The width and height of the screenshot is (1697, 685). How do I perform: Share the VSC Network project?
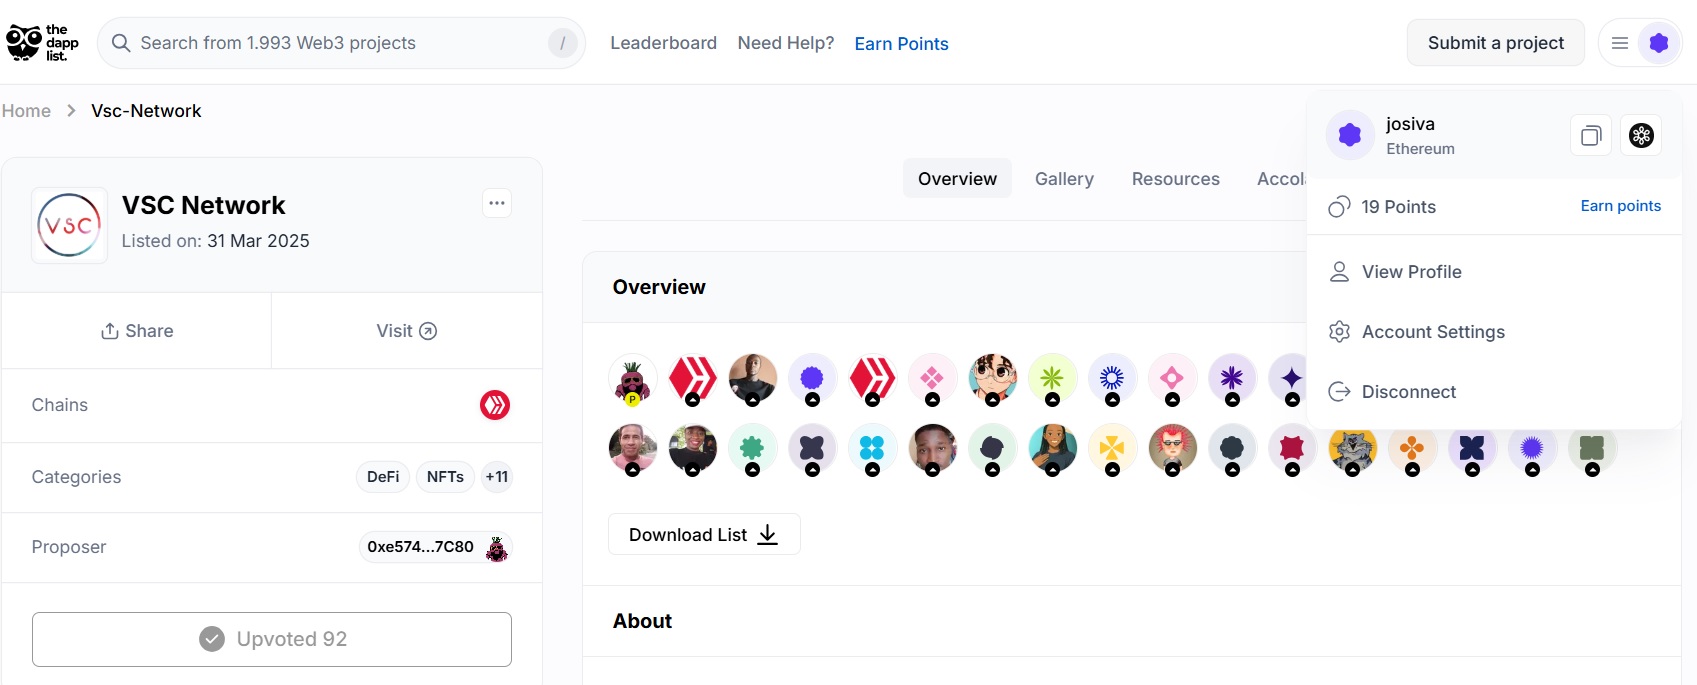(x=137, y=331)
